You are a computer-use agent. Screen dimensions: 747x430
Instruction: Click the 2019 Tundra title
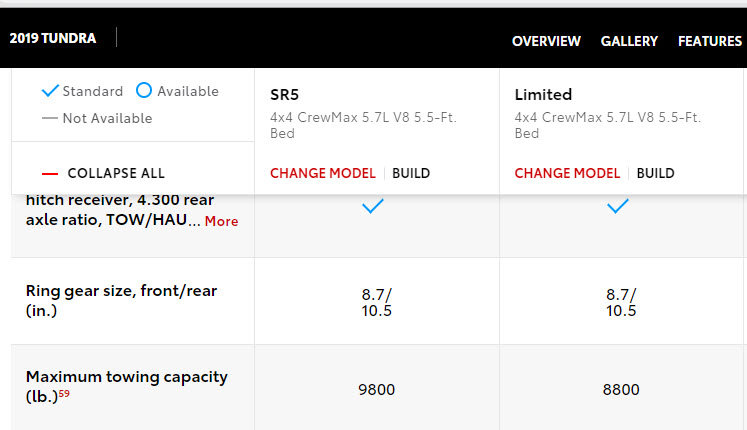coord(53,38)
